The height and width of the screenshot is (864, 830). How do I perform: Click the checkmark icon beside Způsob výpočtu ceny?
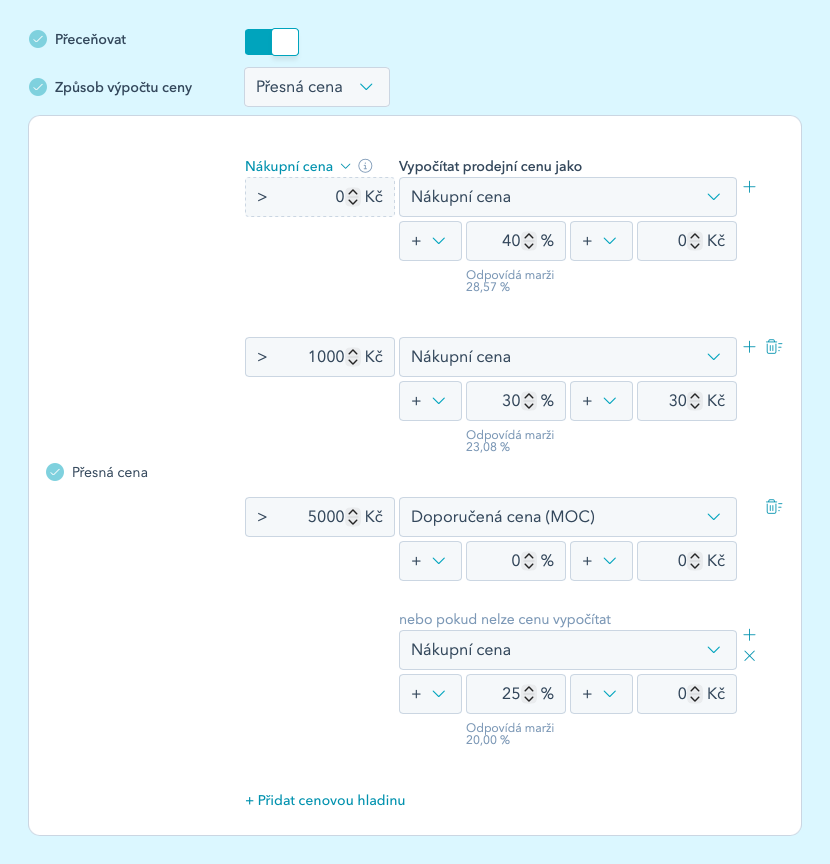38,87
